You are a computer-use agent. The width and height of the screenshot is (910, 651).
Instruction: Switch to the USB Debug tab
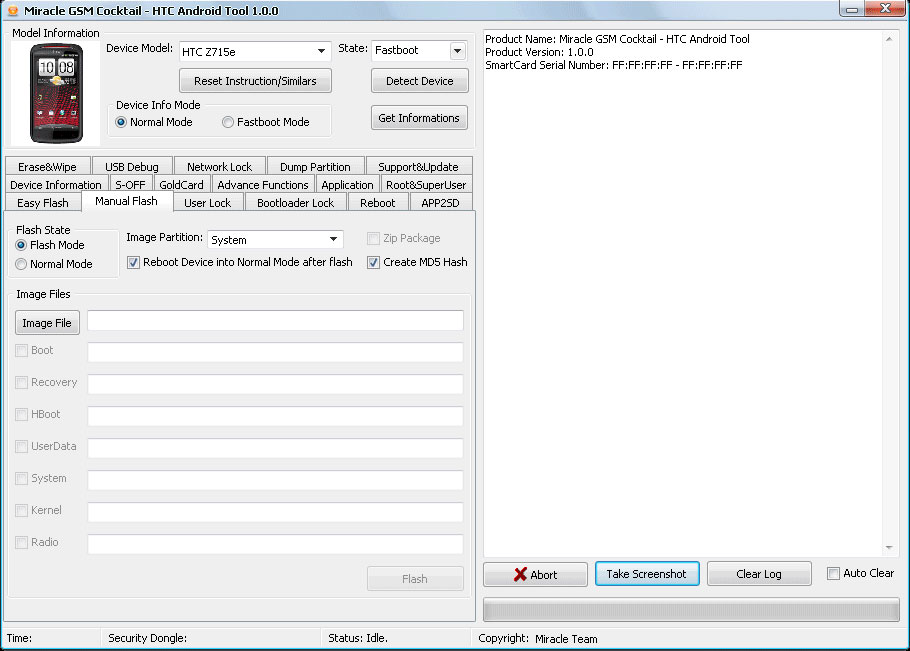pyautogui.click(x=132, y=167)
